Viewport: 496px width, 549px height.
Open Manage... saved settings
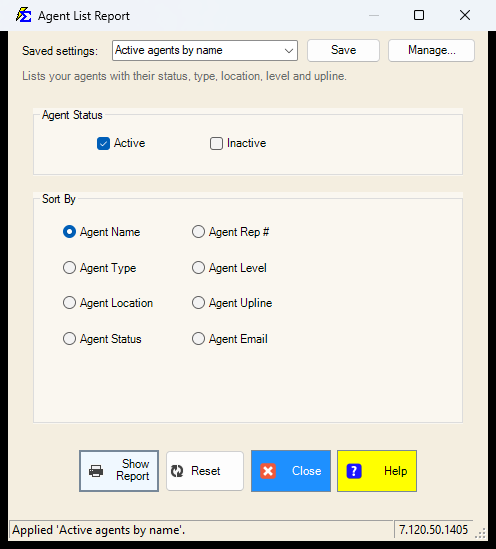tap(431, 50)
